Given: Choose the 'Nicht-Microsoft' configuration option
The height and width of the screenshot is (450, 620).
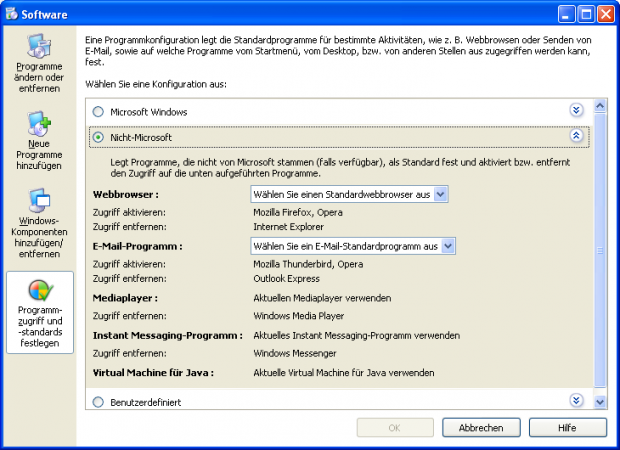Looking at the screenshot, I should click(x=98, y=137).
